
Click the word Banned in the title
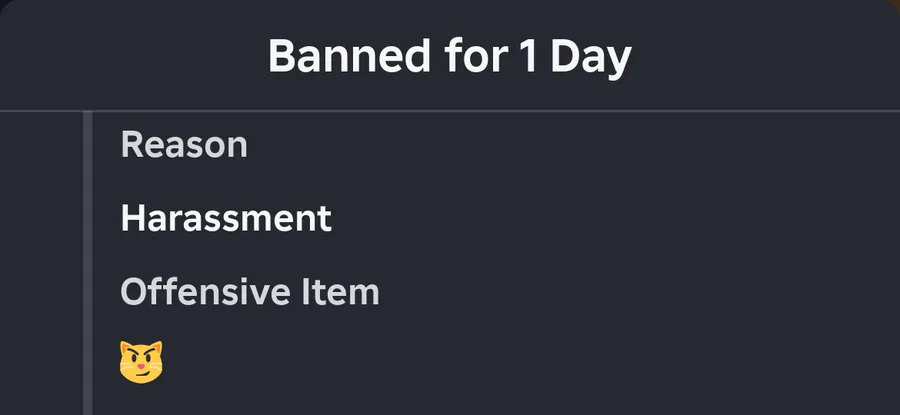pyautogui.click(x=349, y=56)
